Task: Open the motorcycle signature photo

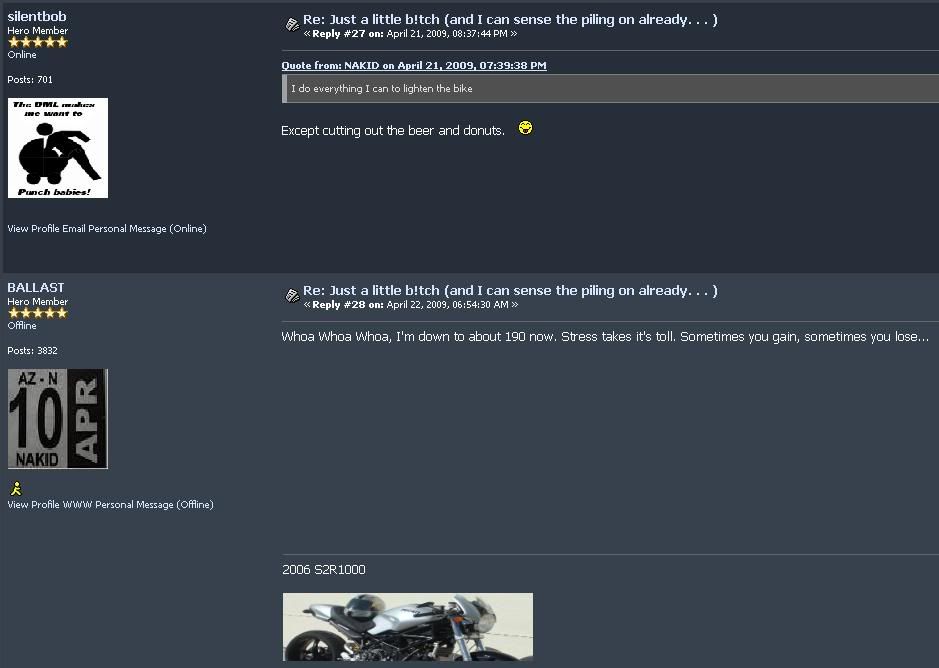Action: (408, 627)
